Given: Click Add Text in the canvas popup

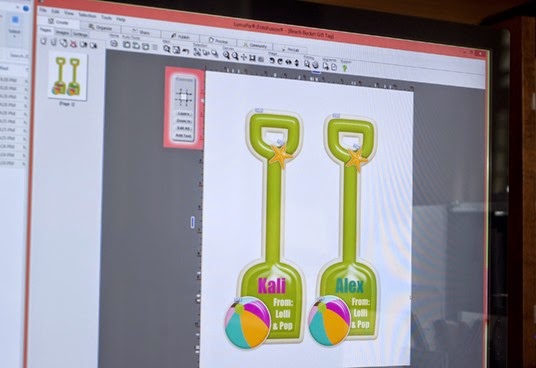Looking at the screenshot, I should (x=185, y=136).
